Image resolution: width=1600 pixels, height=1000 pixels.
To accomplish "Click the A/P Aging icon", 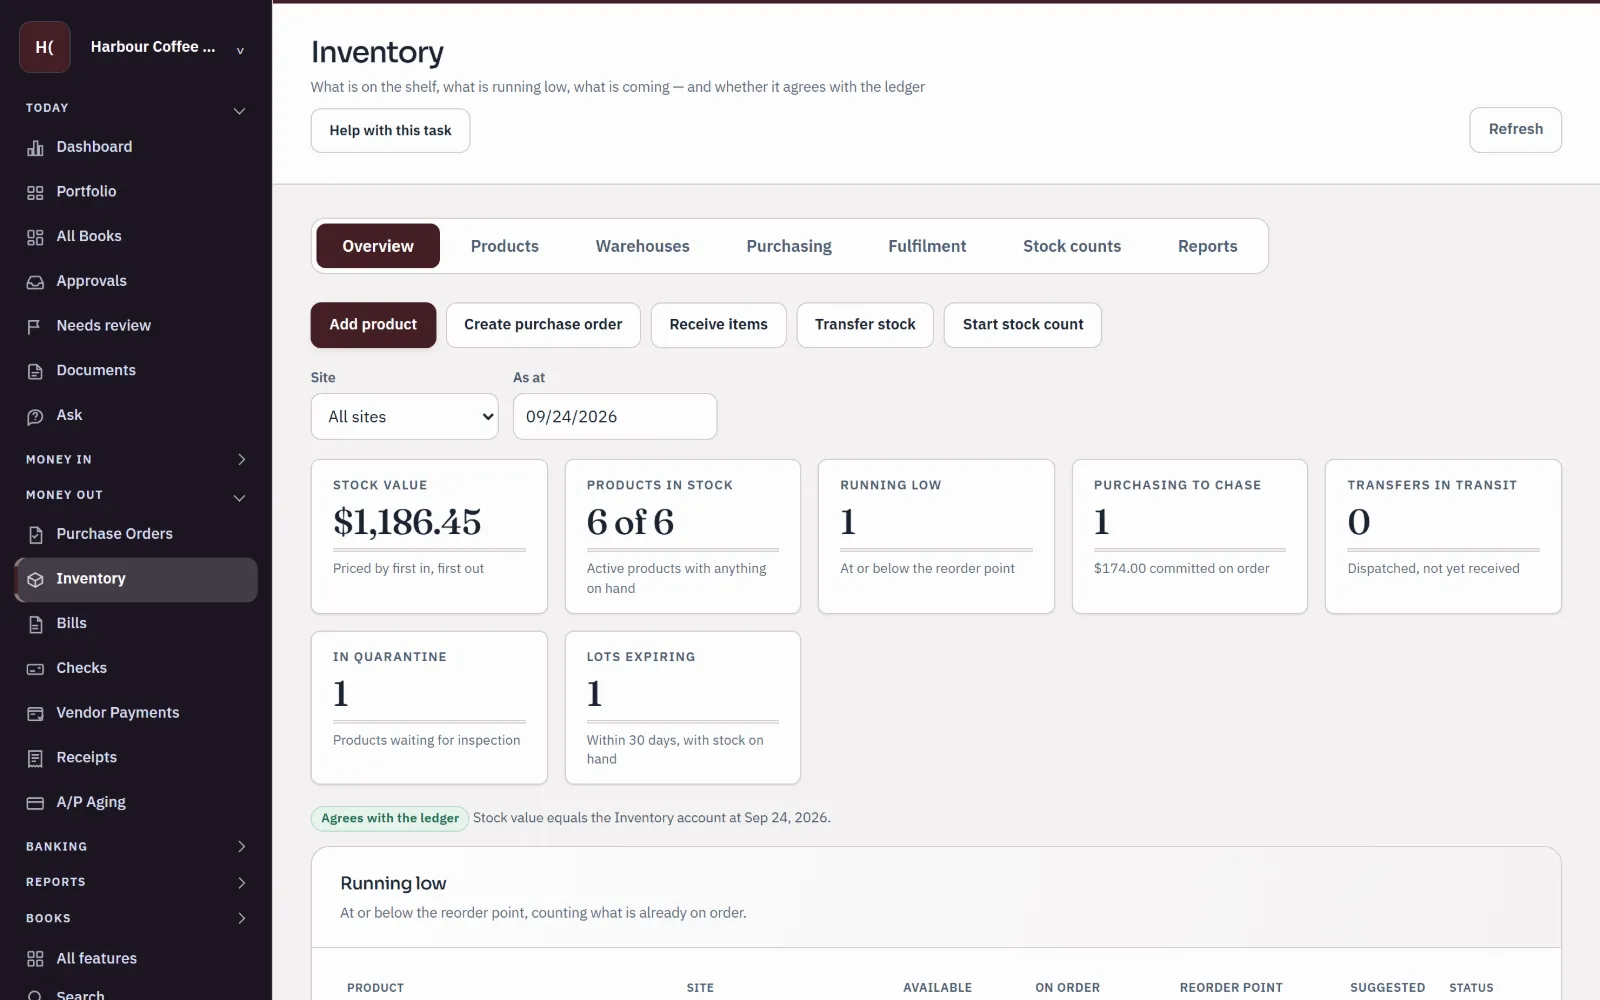I will point(35,803).
